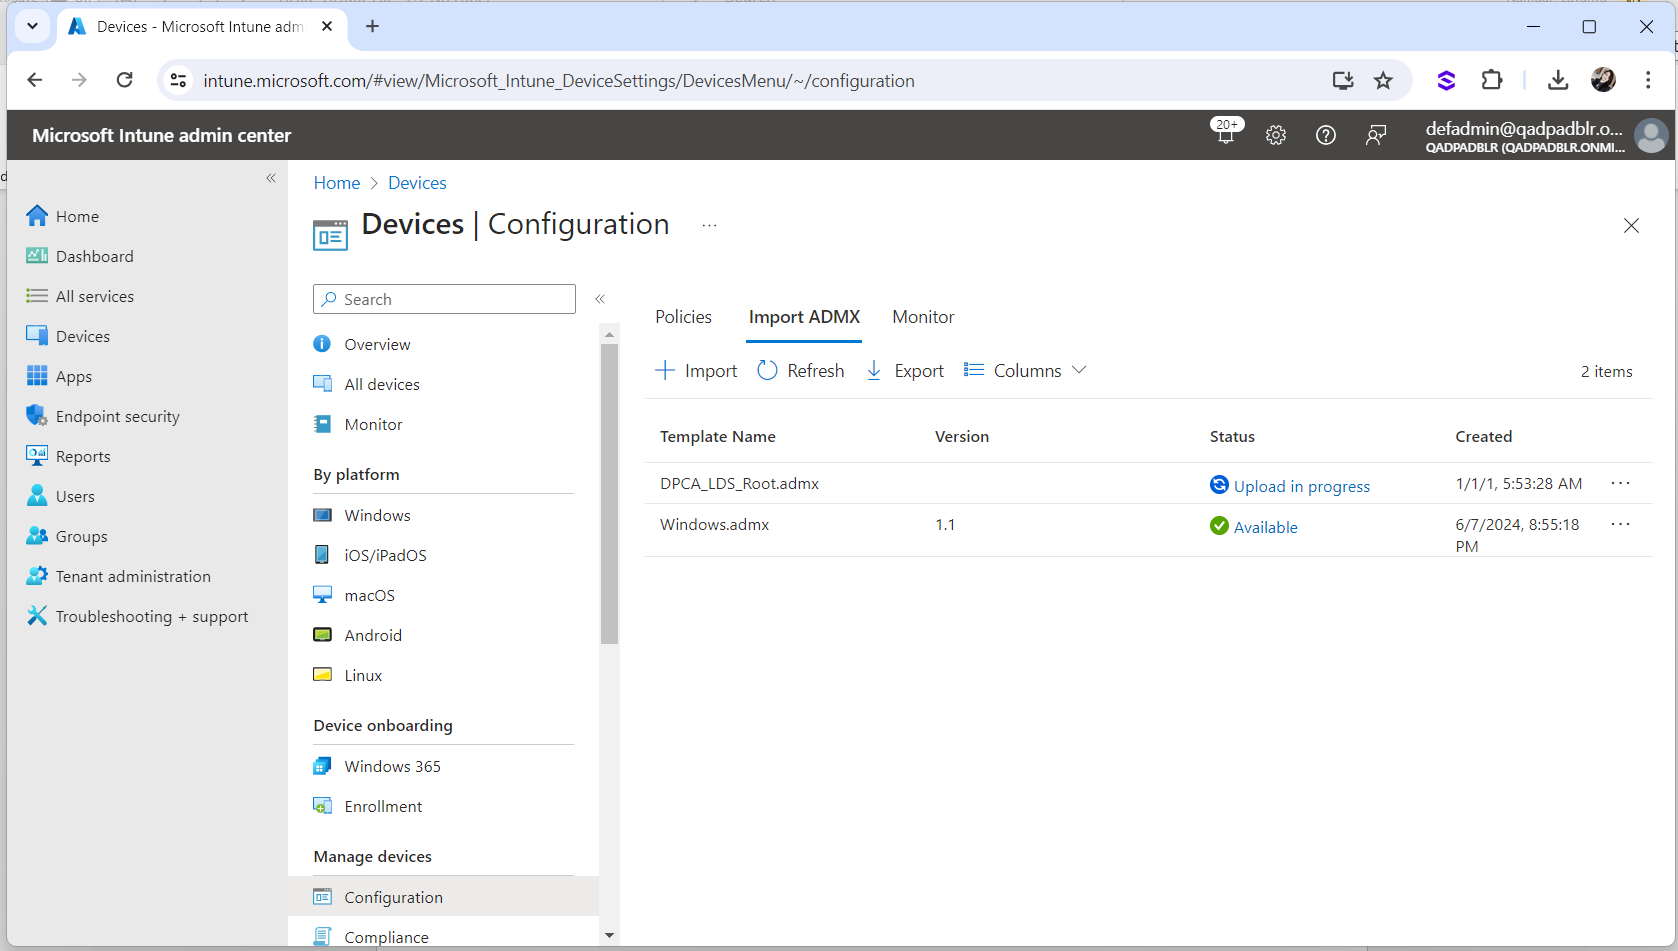Switch to the Policies tab
The height and width of the screenshot is (951, 1678).
click(683, 317)
